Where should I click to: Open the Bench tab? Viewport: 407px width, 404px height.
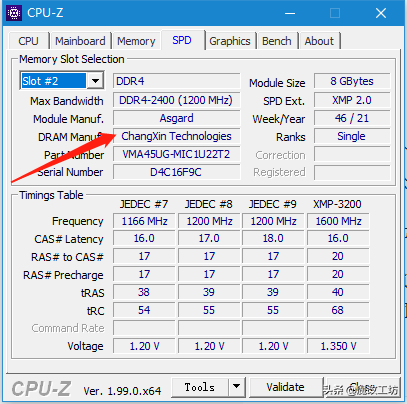tap(277, 41)
